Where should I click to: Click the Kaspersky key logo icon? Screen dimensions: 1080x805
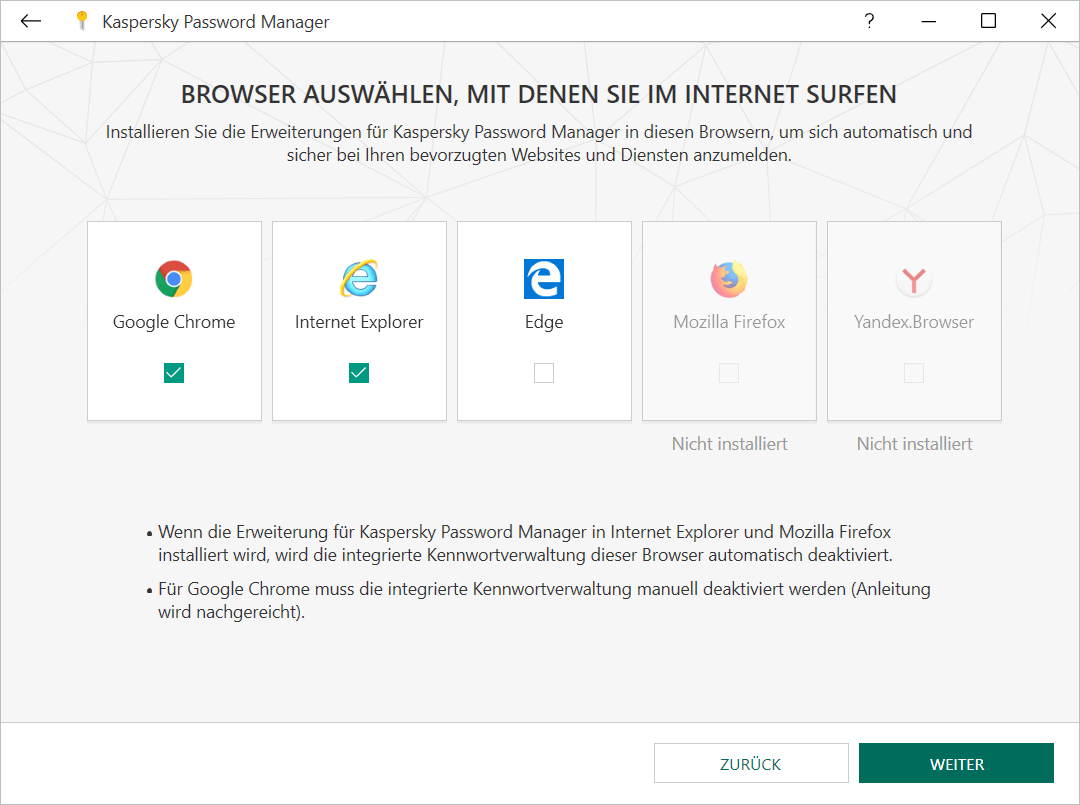click(x=81, y=21)
